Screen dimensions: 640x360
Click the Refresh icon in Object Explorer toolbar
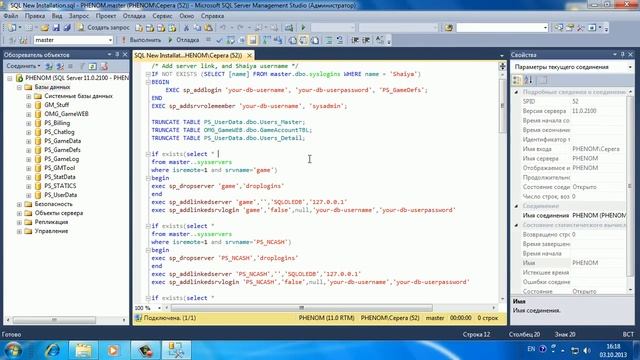pyautogui.click(x=93, y=66)
